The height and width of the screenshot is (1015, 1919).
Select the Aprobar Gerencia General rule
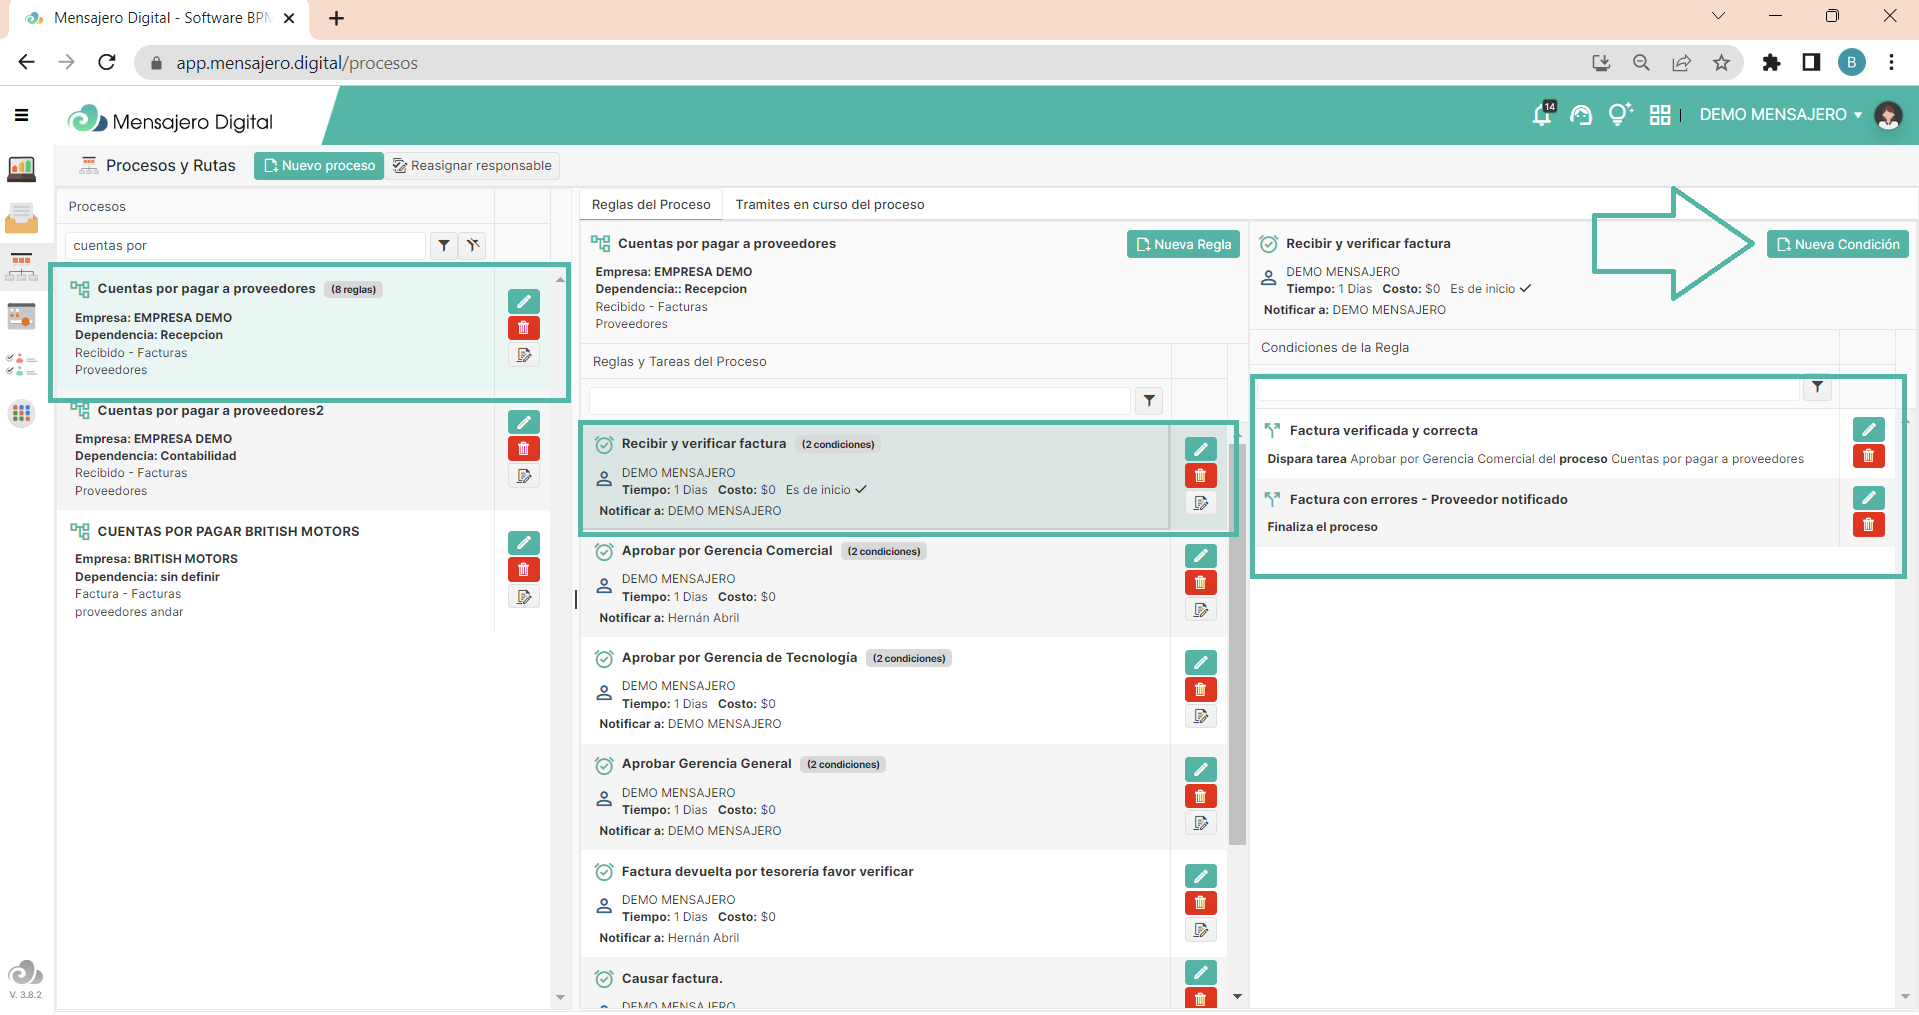click(x=706, y=764)
